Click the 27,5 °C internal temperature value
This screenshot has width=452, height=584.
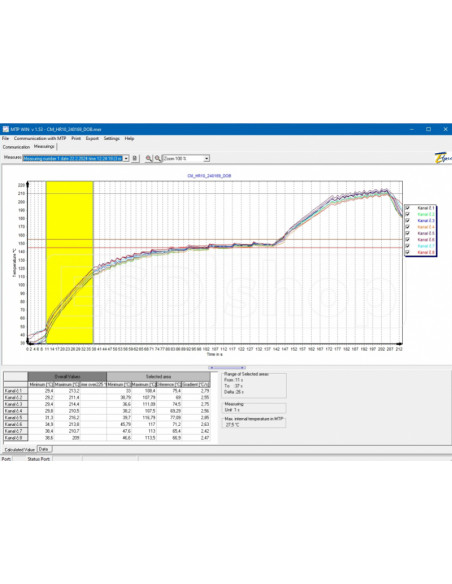(233, 425)
